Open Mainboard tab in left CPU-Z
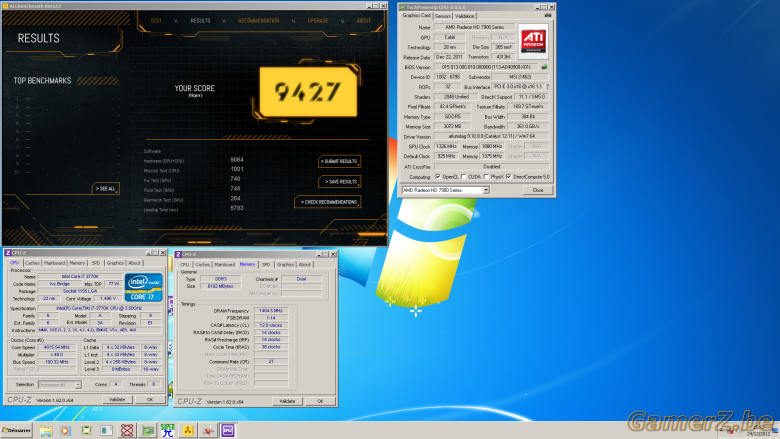 click(54, 263)
